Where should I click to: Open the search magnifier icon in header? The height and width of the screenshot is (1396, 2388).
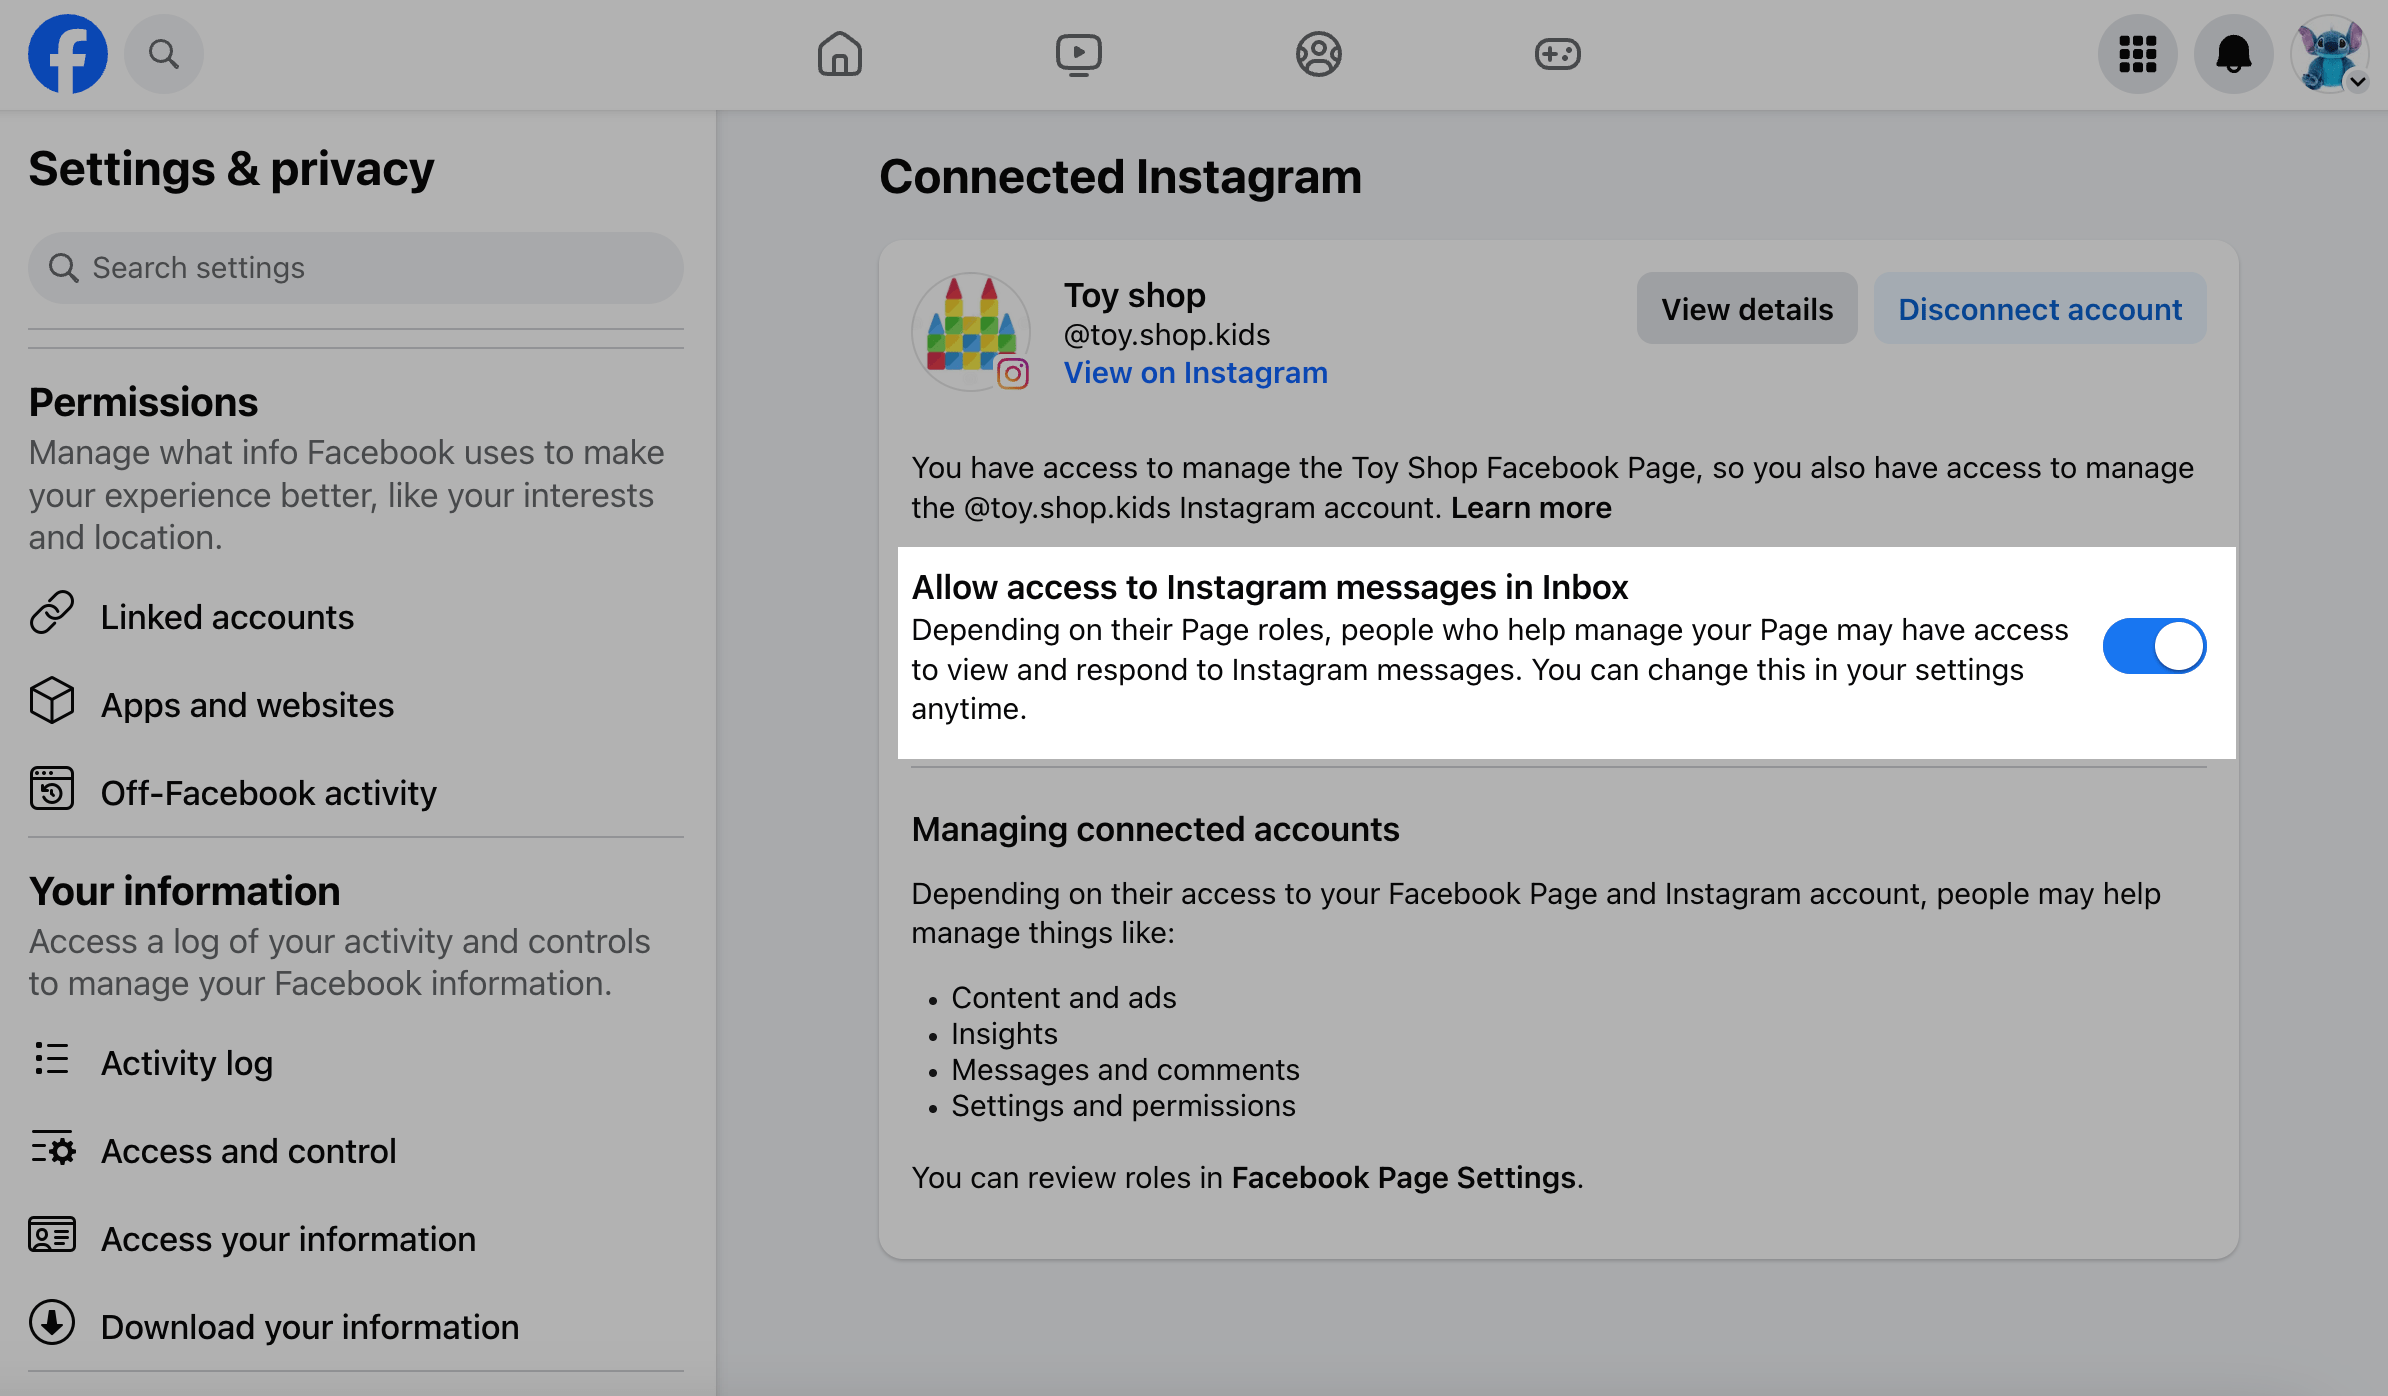pos(164,54)
